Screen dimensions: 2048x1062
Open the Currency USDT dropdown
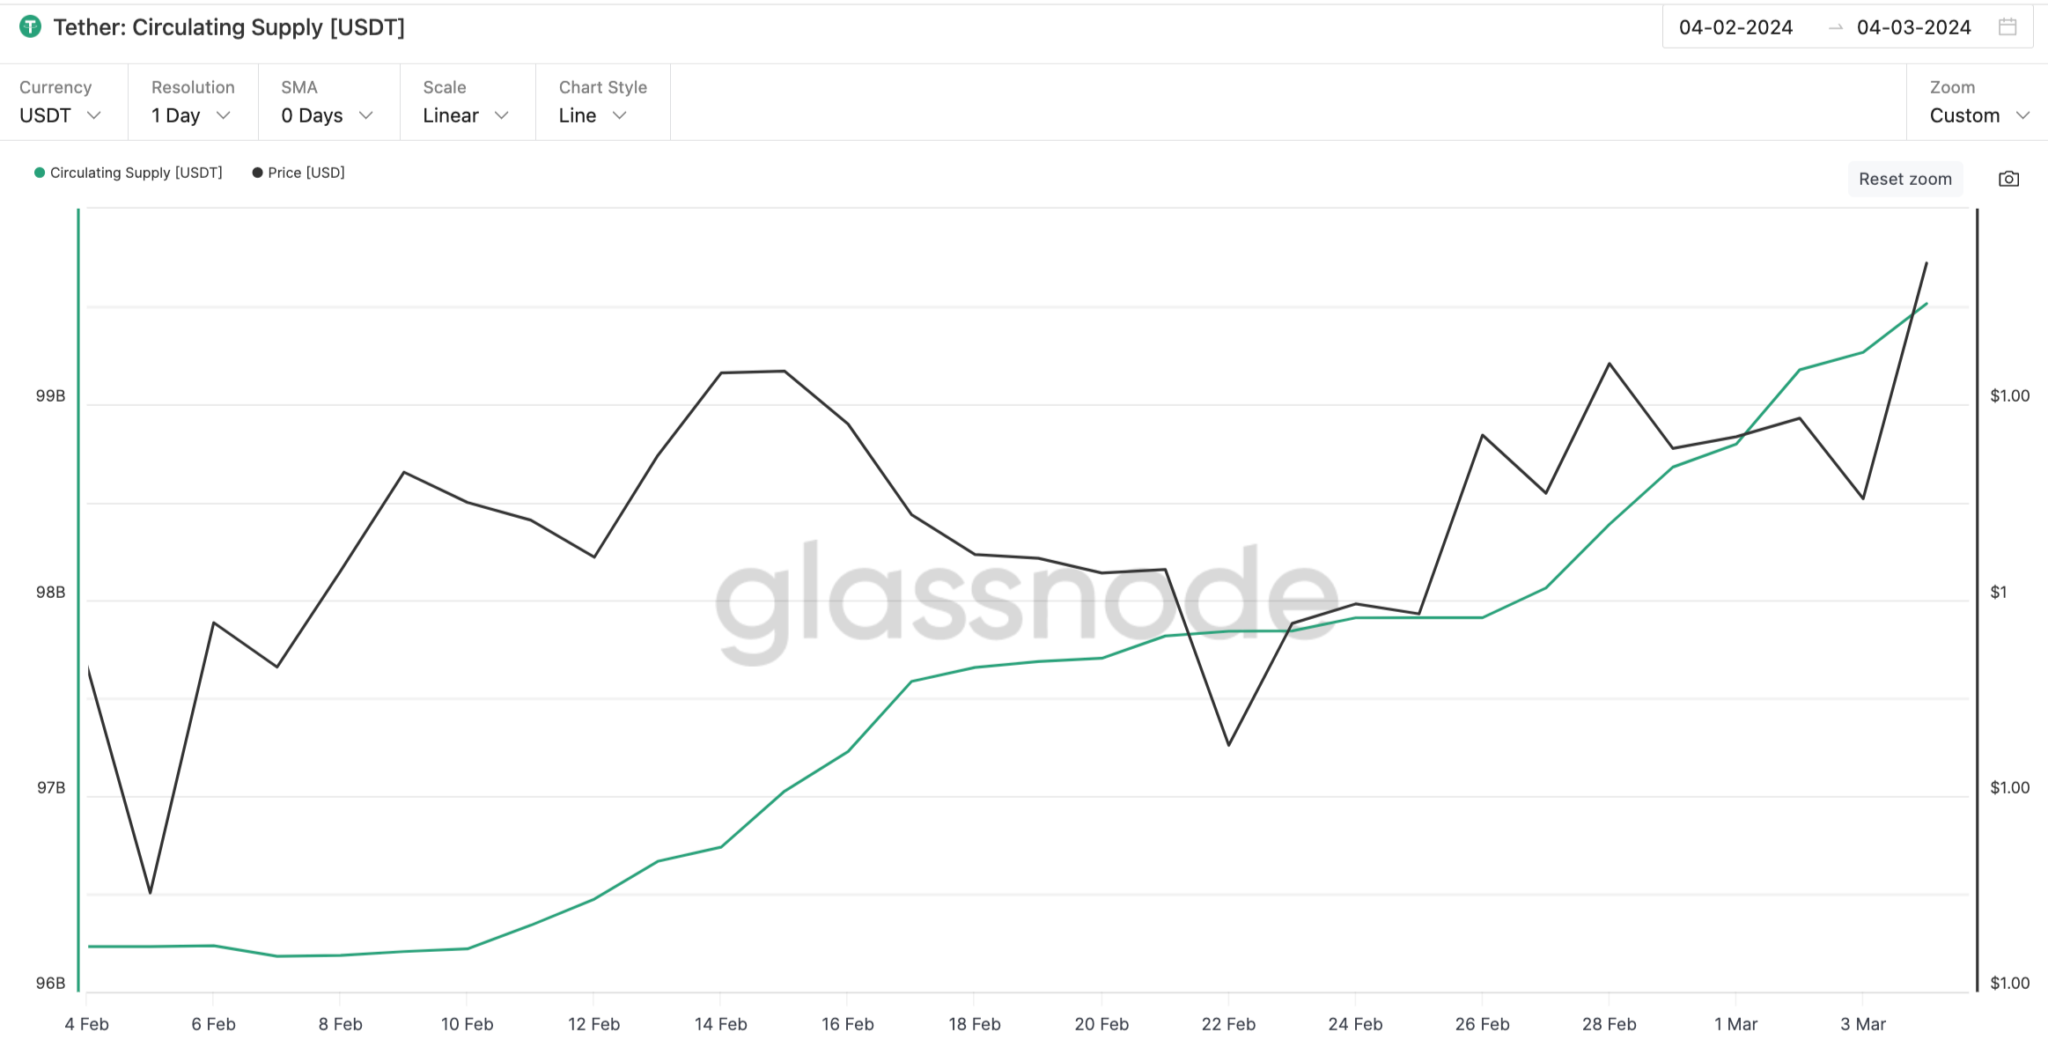pos(60,115)
